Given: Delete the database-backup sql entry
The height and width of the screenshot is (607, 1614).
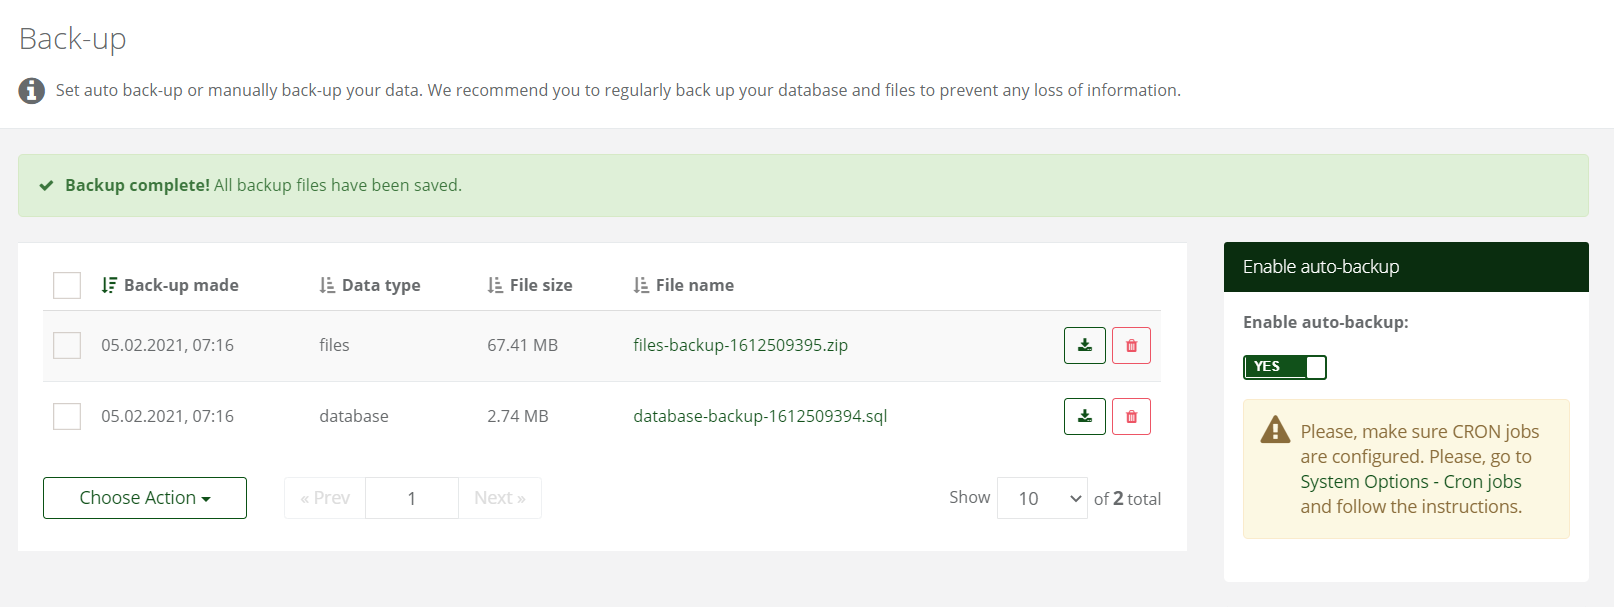Looking at the screenshot, I should coord(1131,416).
